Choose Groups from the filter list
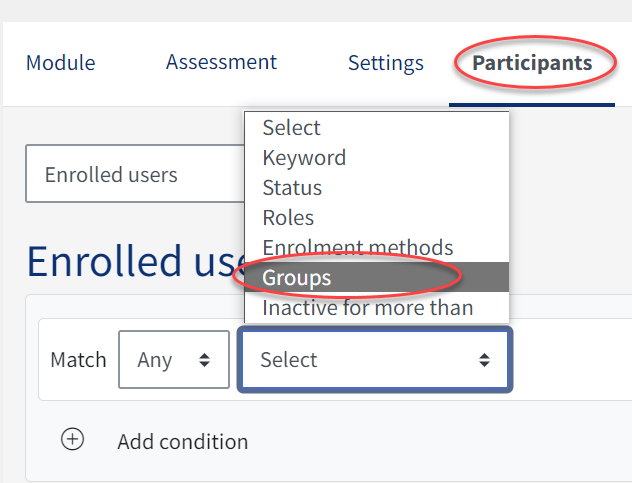The width and height of the screenshot is (632, 483). [296, 277]
